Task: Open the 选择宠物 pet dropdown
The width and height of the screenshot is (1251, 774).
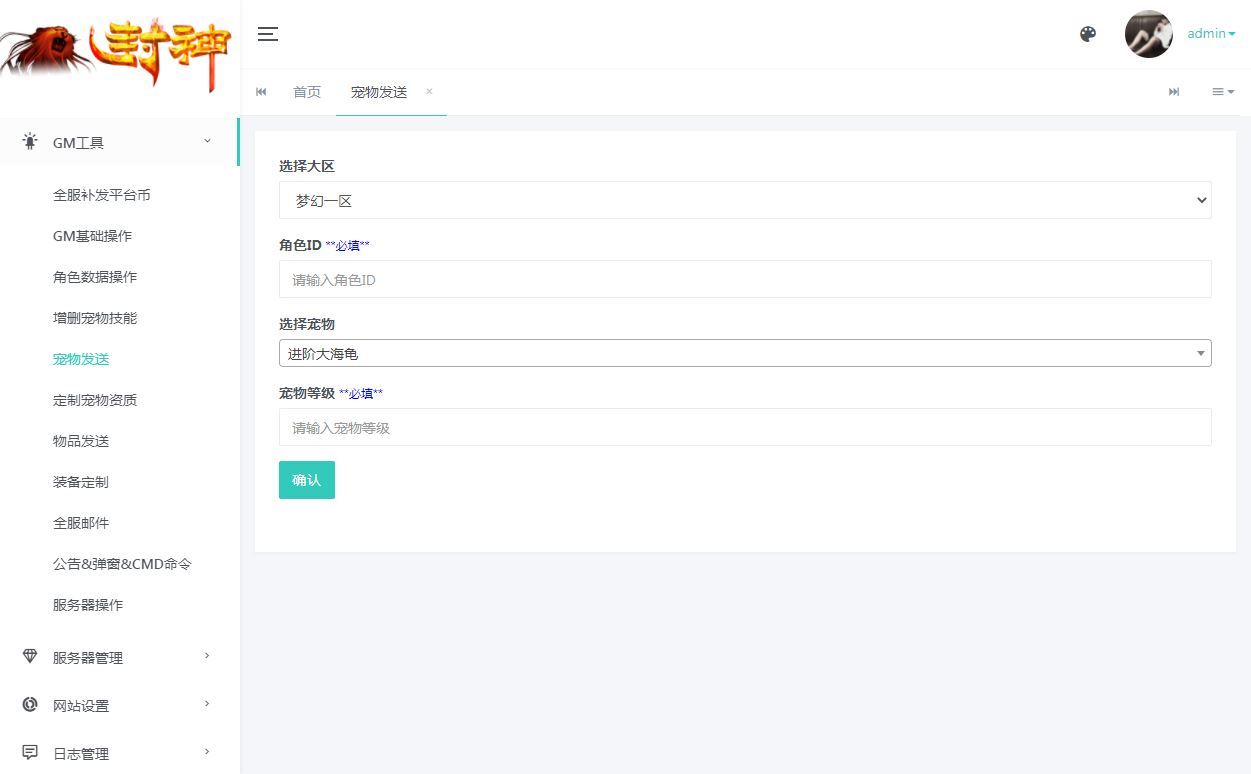Action: point(745,353)
